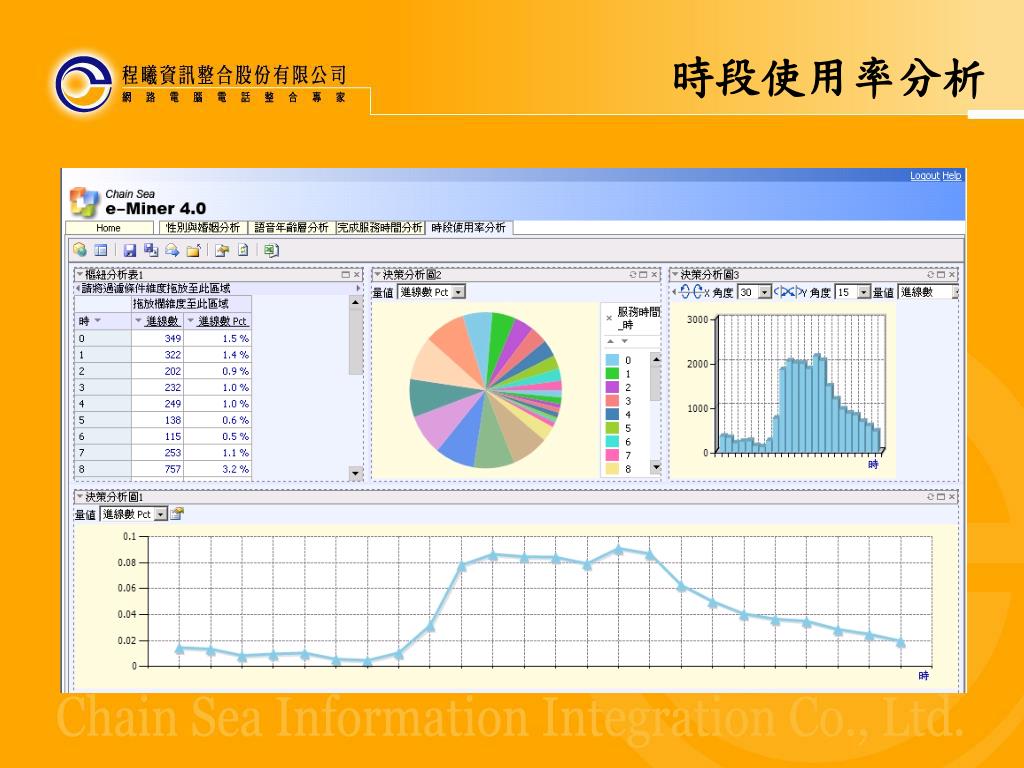Collapse the 決策分析圖3 panel triangle
The width and height of the screenshot is (1024, 768).
675,274
